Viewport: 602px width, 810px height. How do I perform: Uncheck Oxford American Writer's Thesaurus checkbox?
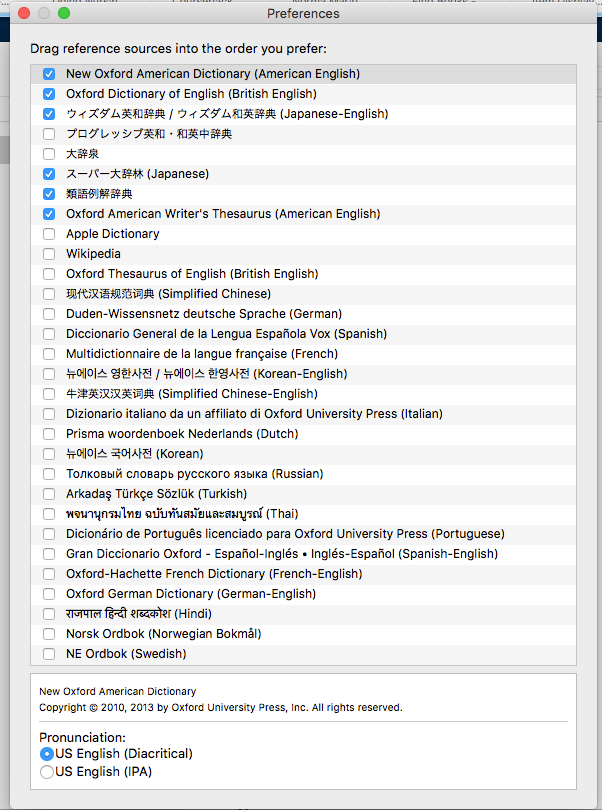coord(49,214)
